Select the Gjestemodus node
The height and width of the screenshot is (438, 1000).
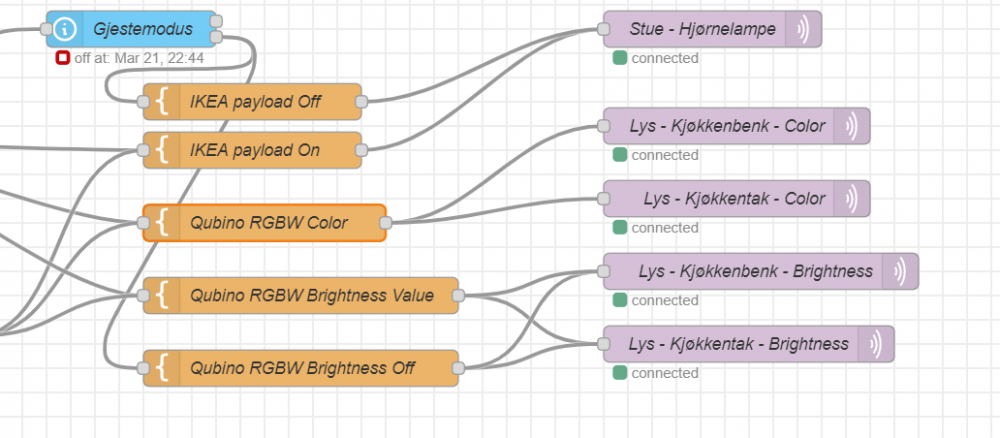143,29
